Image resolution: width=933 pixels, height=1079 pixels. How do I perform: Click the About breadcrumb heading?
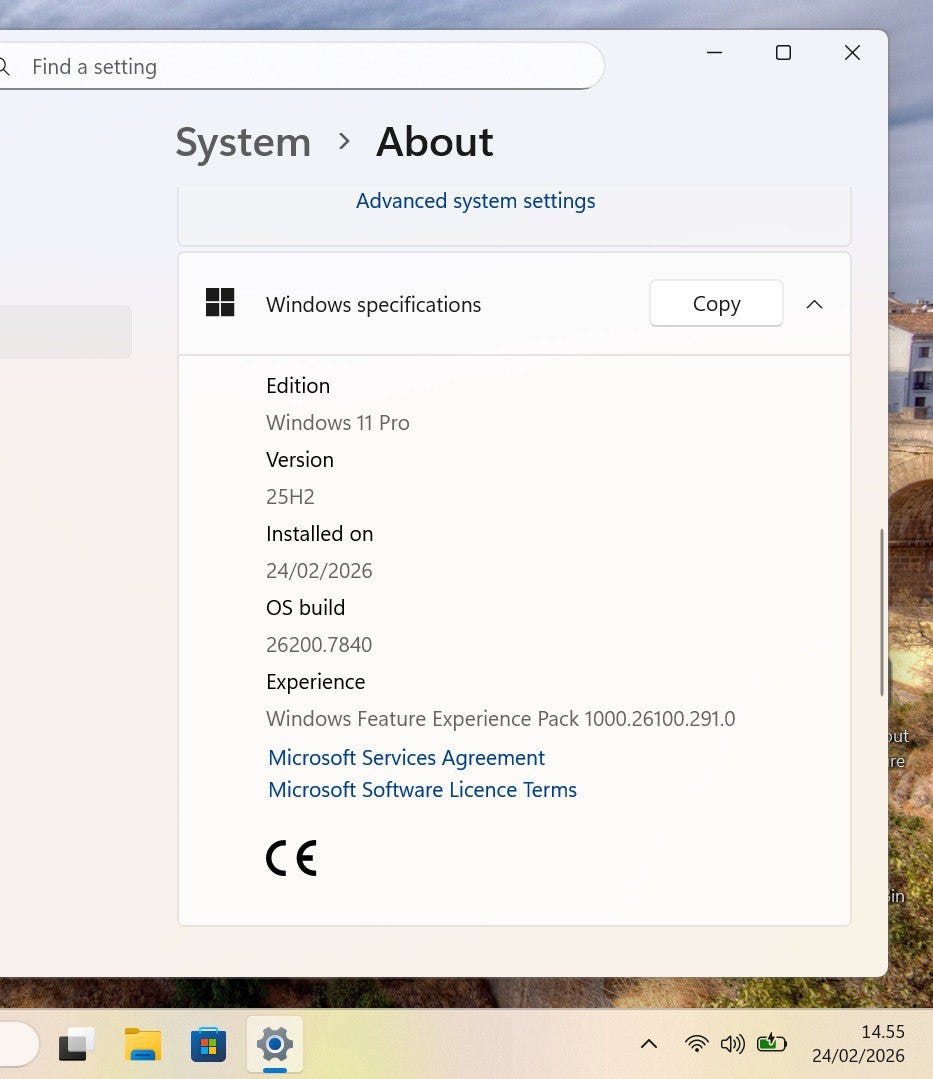point(434,142)
